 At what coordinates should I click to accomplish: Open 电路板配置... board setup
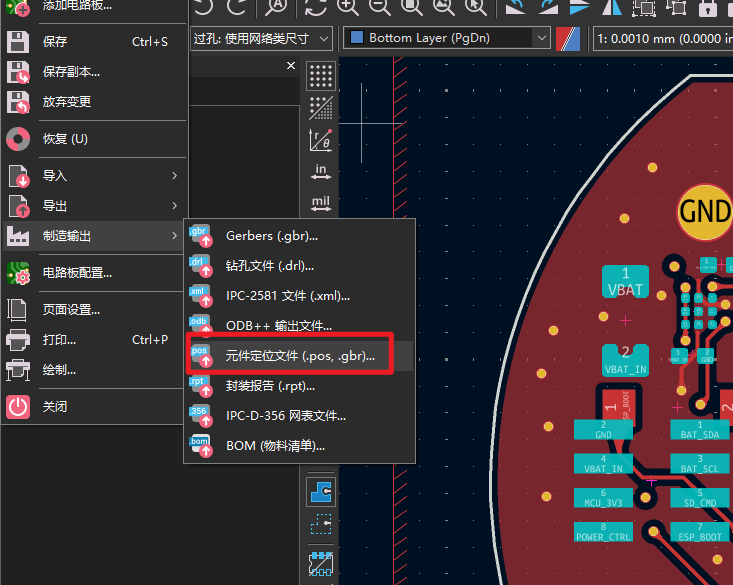pyautogui.click(x=93, y=273)
